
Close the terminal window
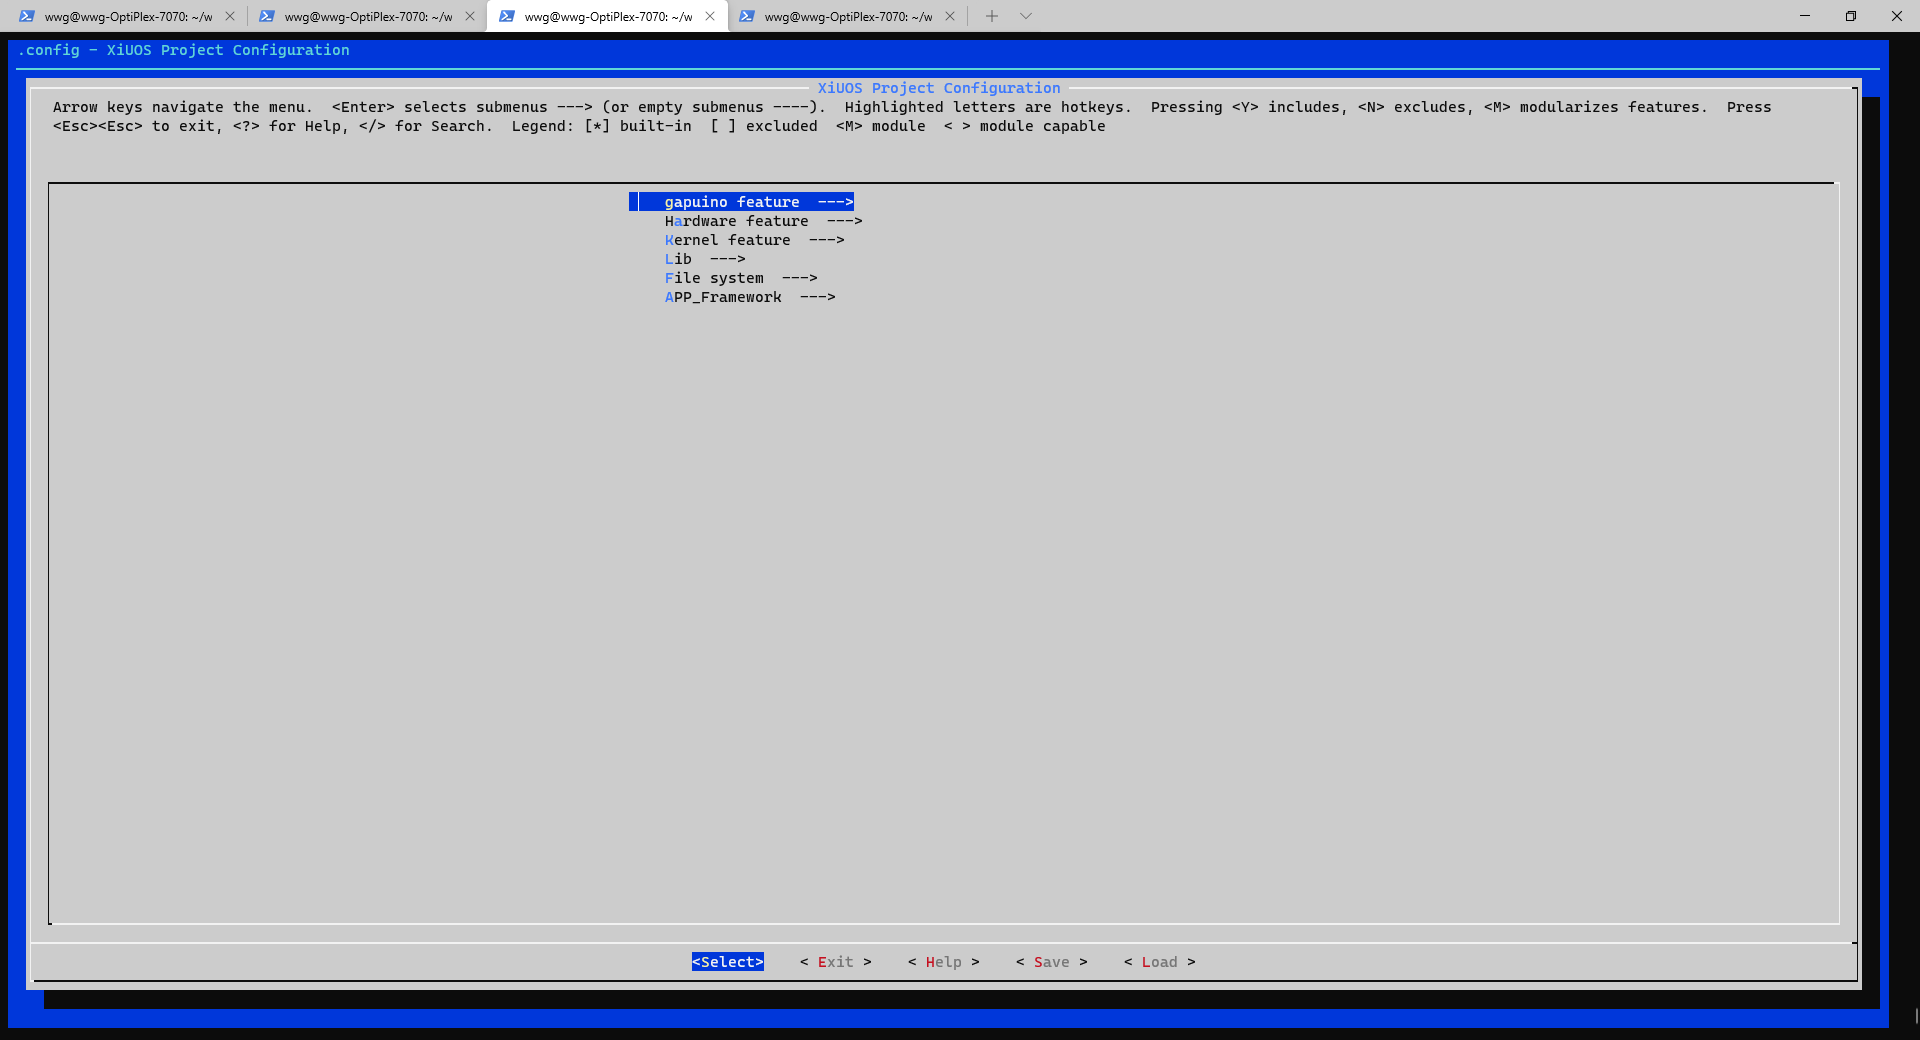click(1897, 16)
